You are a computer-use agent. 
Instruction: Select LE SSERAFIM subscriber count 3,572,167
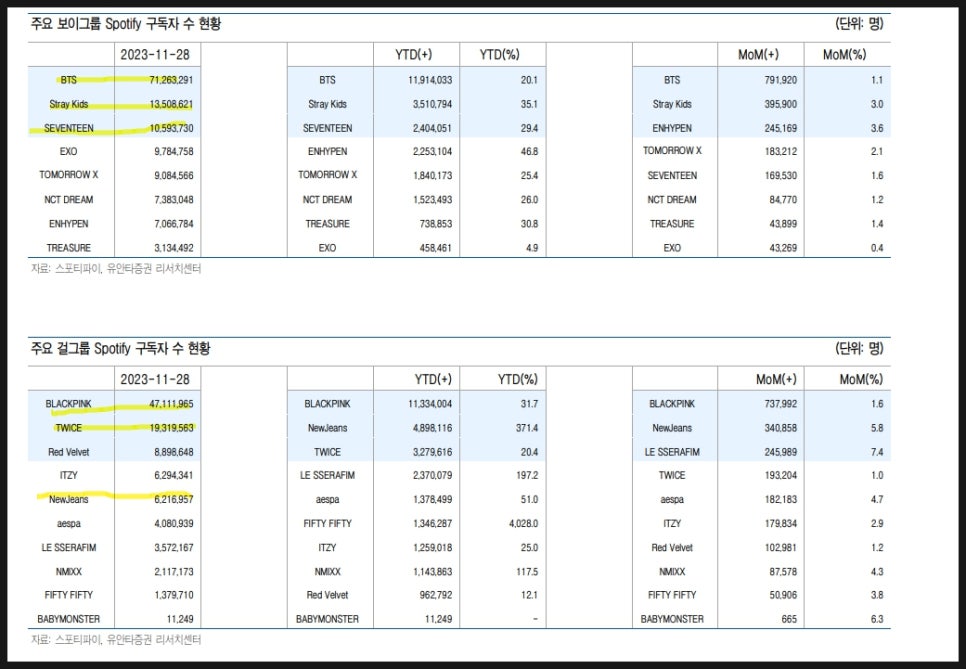(173, 548)
